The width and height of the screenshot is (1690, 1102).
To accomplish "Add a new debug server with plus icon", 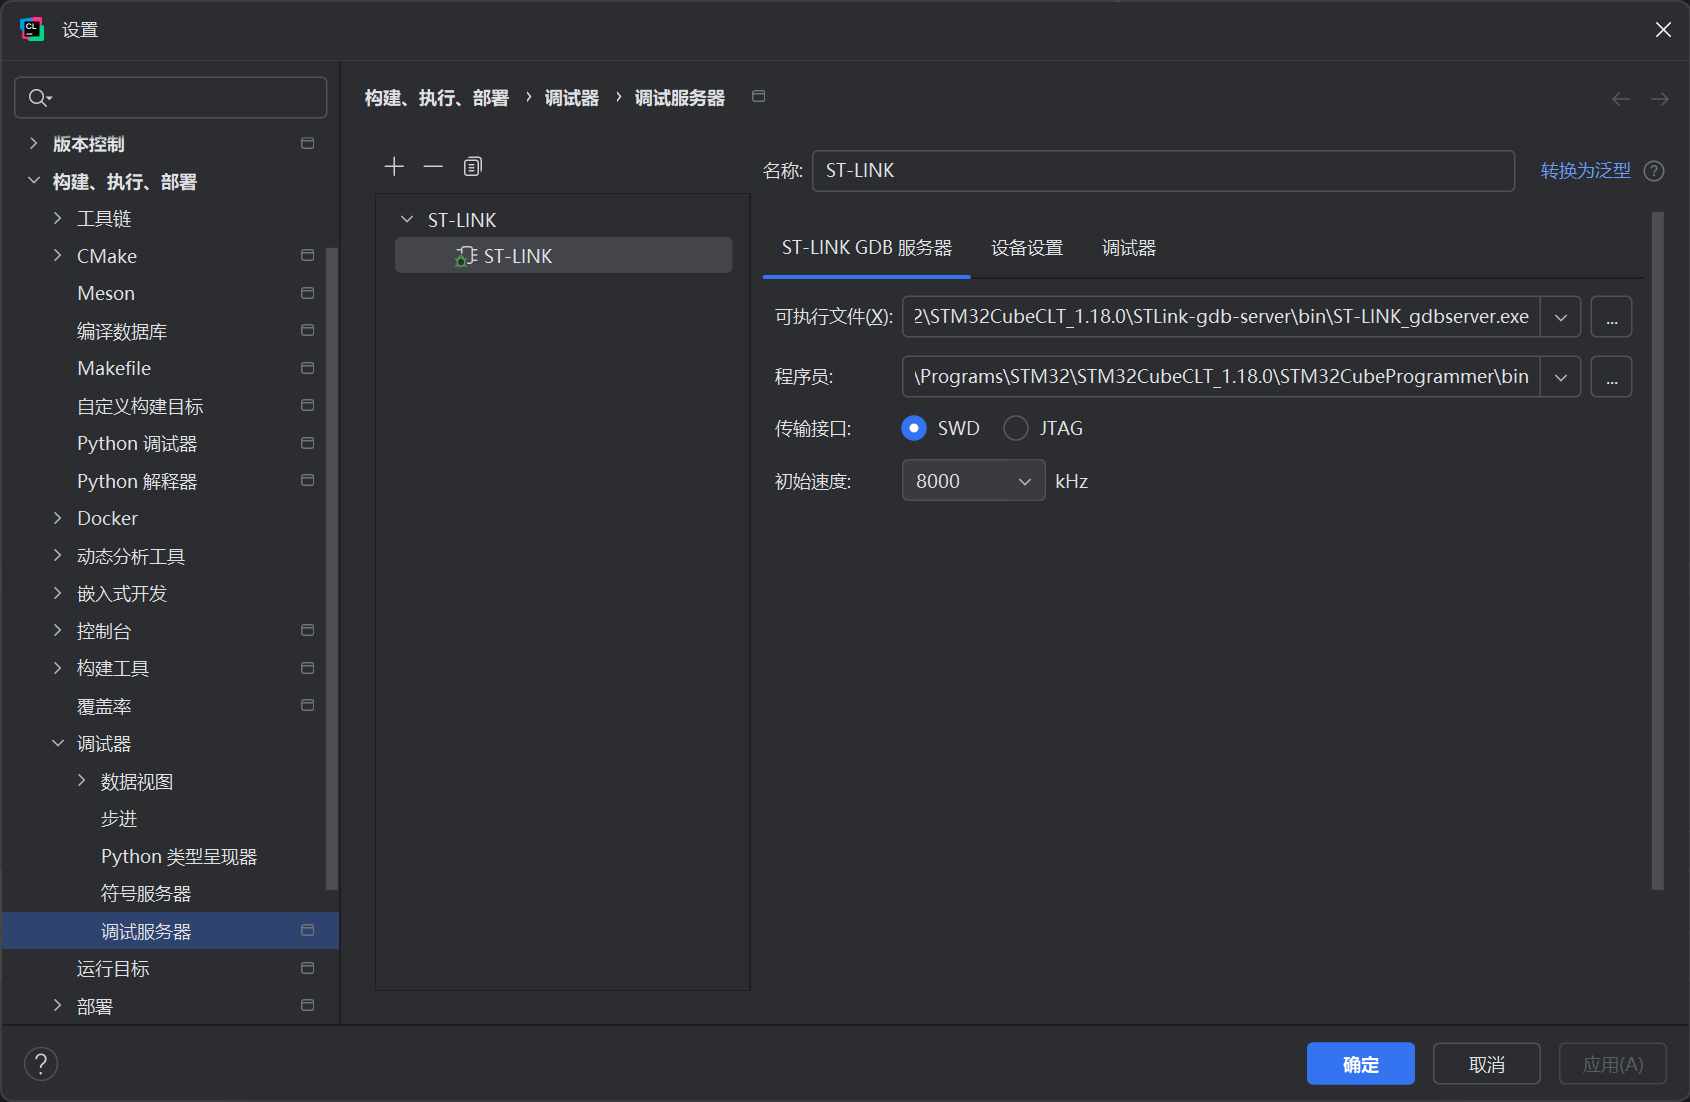I will click(394, 166).
